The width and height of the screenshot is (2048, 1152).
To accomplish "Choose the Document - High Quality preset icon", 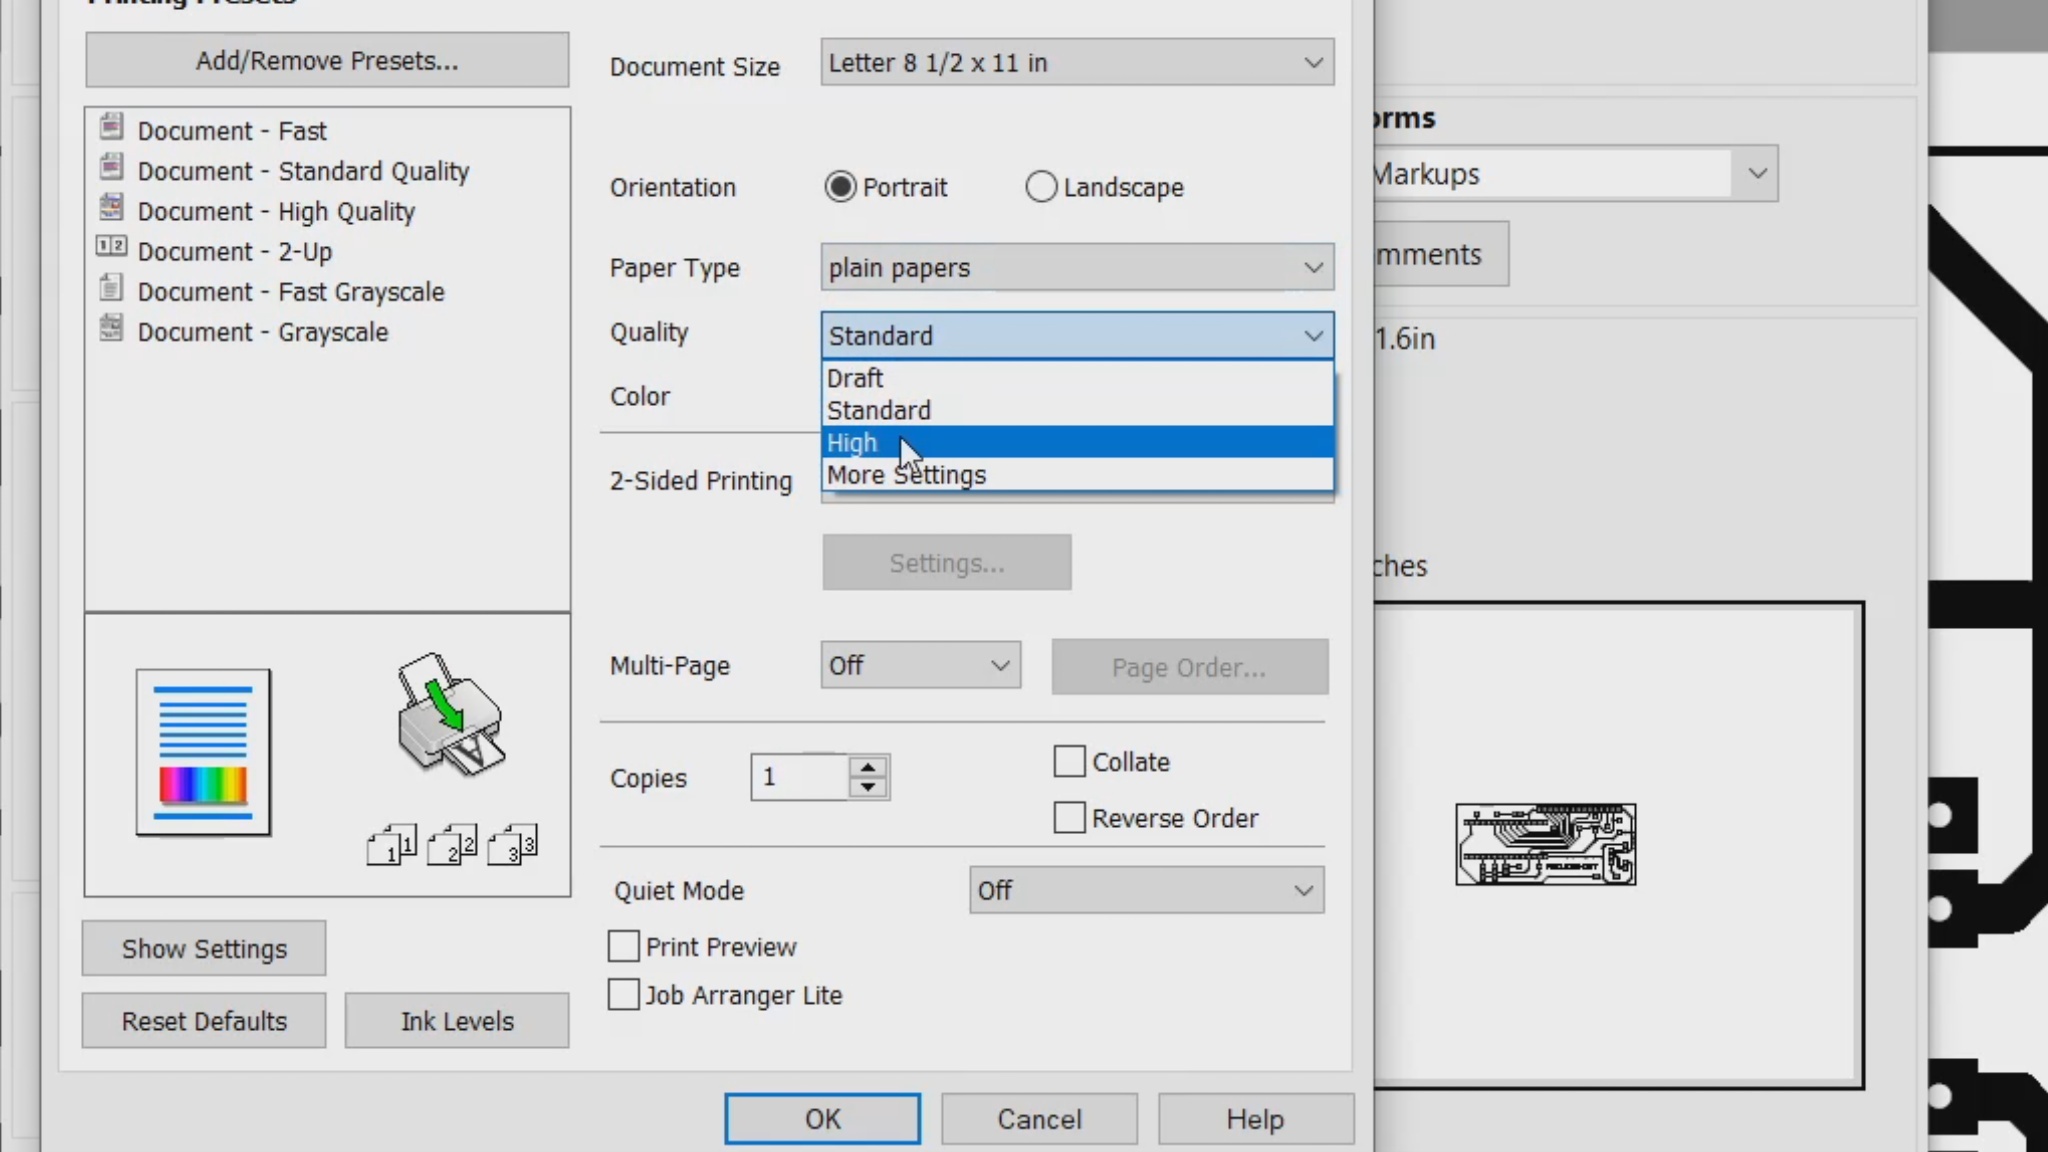I will point(111,208).
